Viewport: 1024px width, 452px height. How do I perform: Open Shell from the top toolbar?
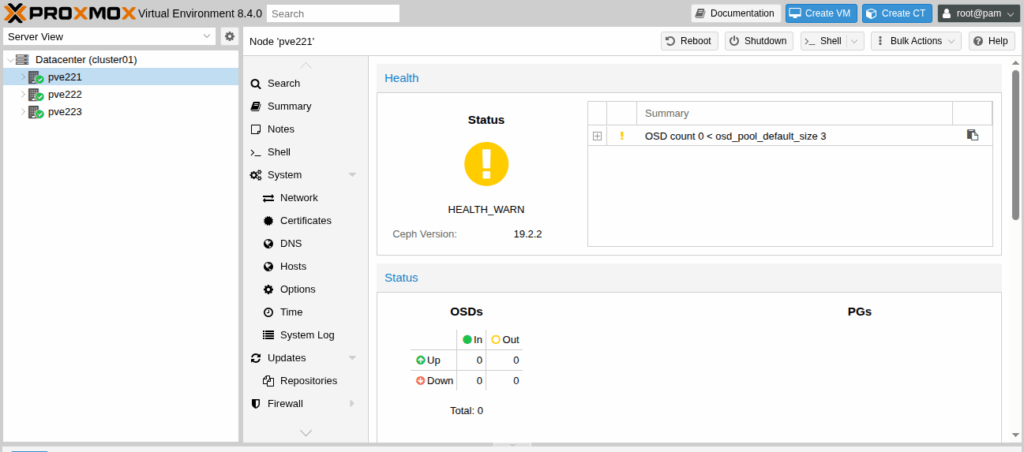click(x=824, y=41)
